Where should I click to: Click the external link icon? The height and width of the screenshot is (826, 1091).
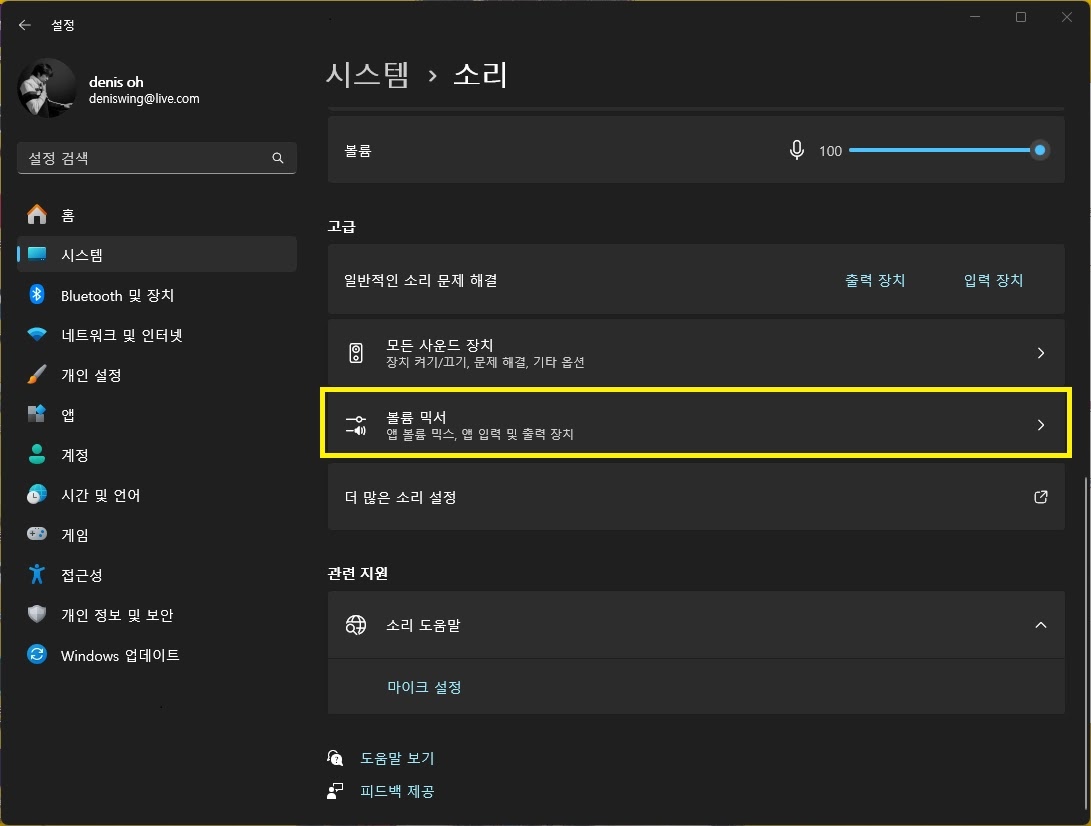(x=1041, y=497)
